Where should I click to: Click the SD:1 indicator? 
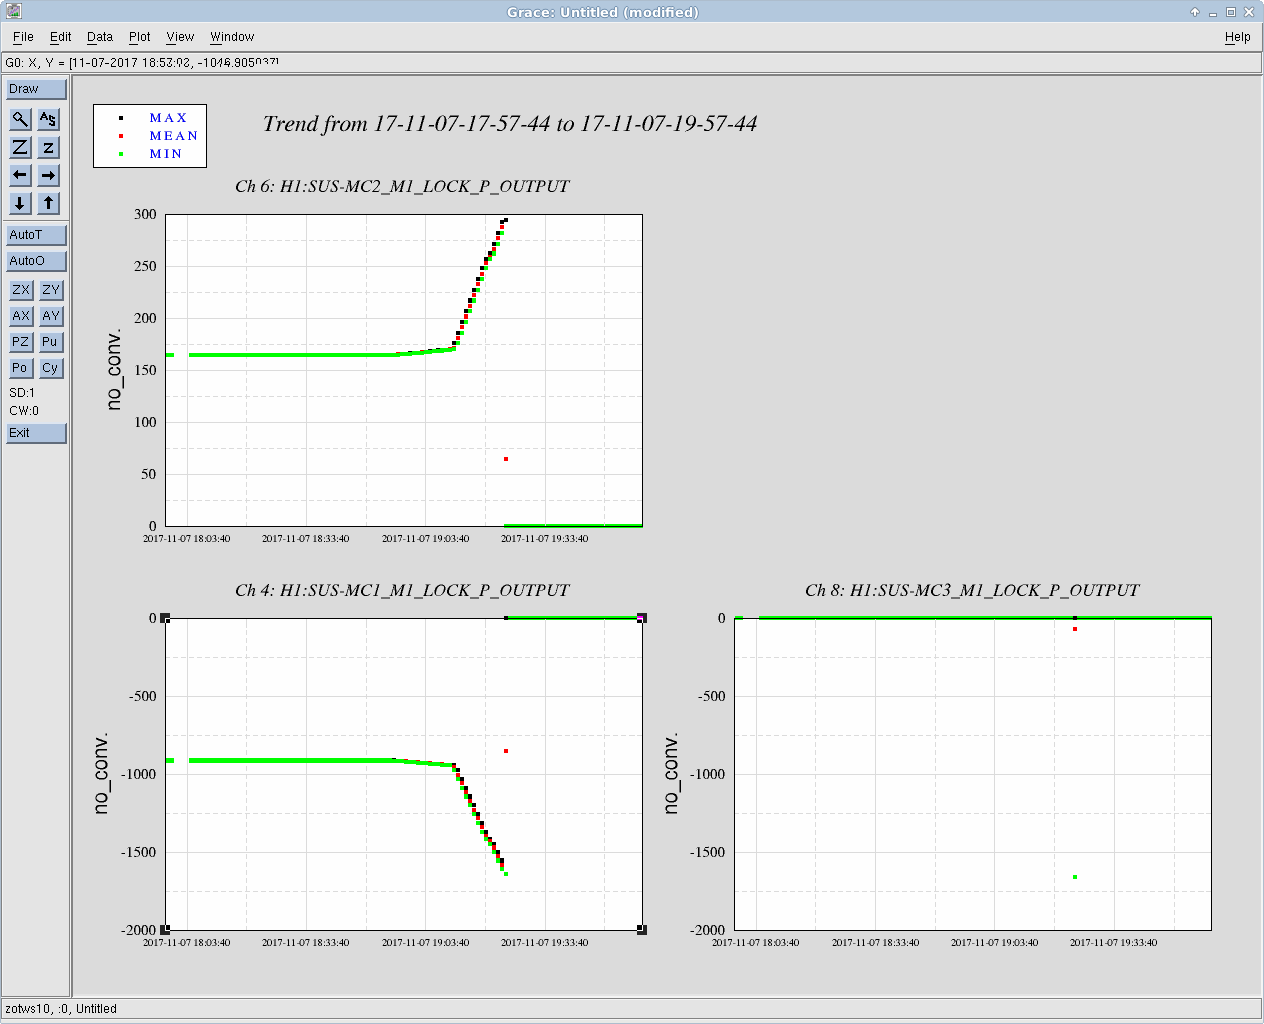click(22, 393)
